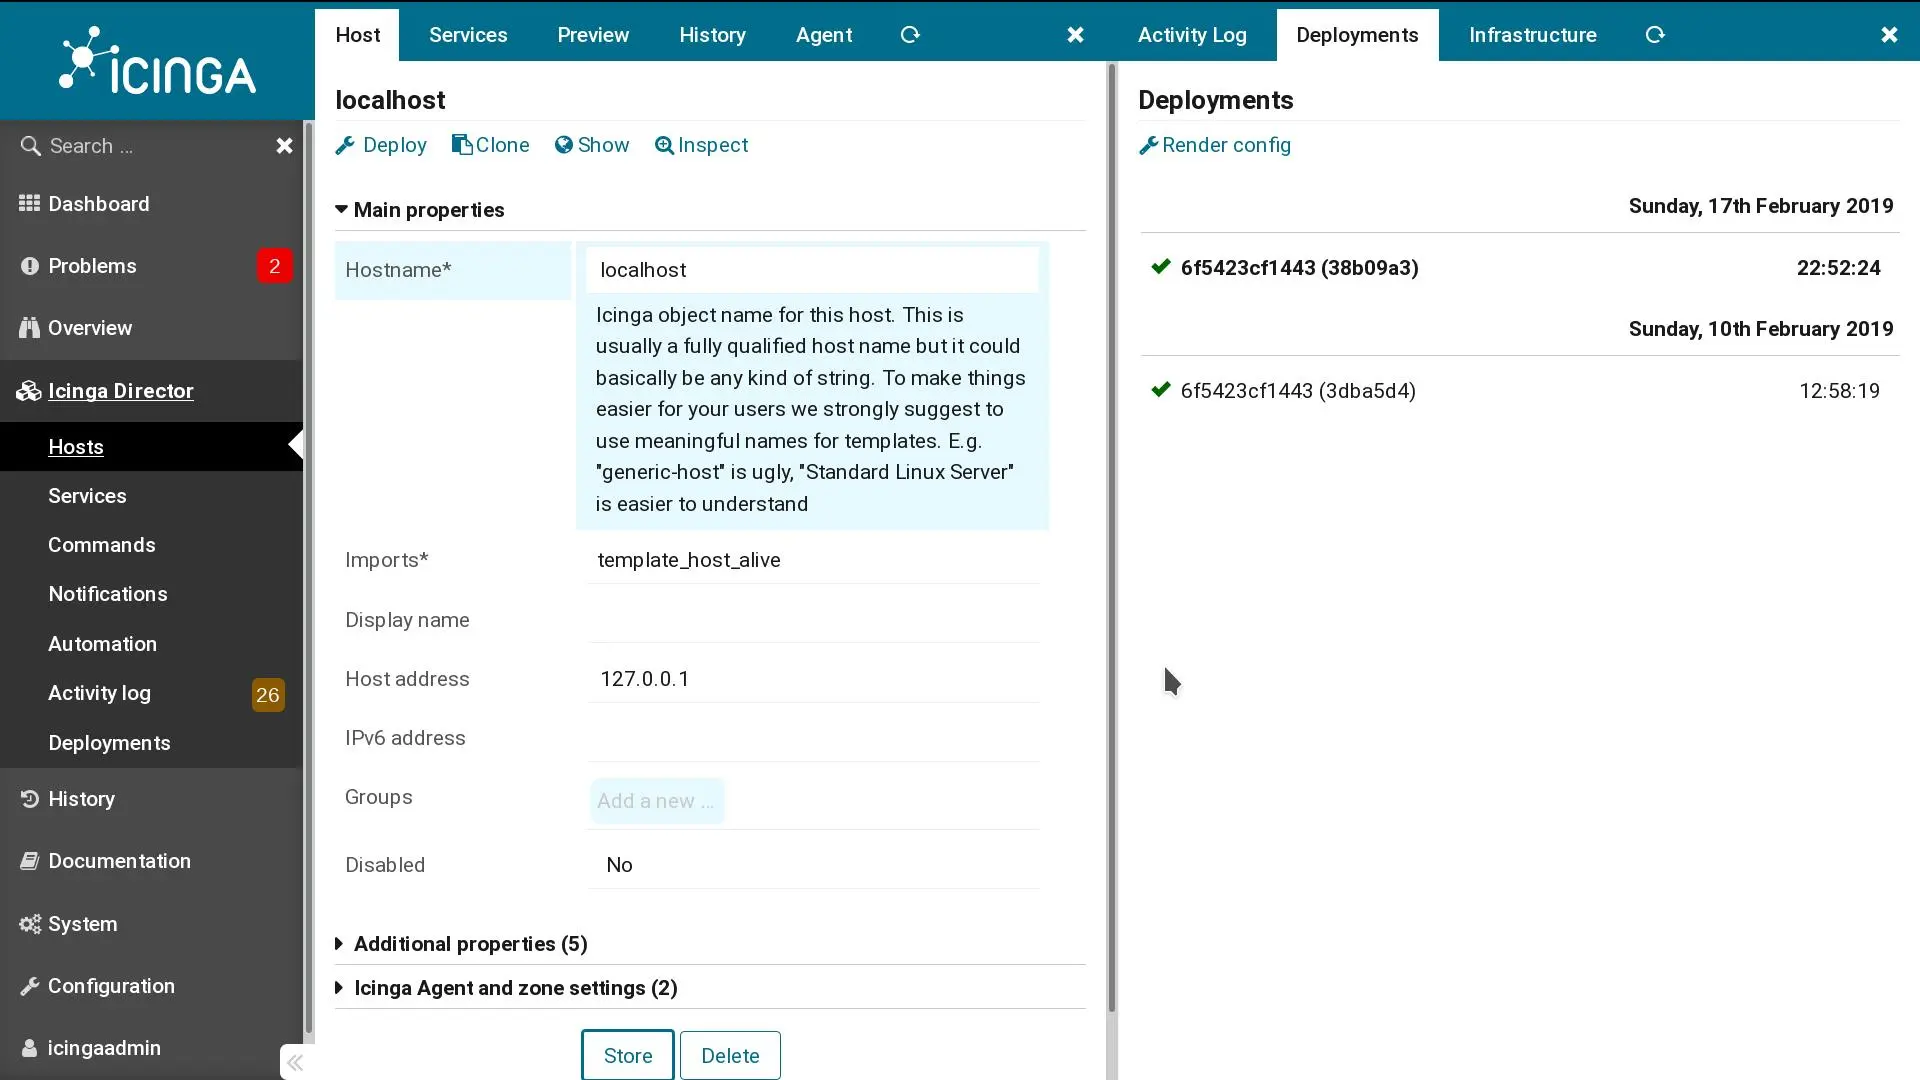1920x1080 pixels.
Task: Click the Deploy wrench icon
Action: (x=345, y=146)
